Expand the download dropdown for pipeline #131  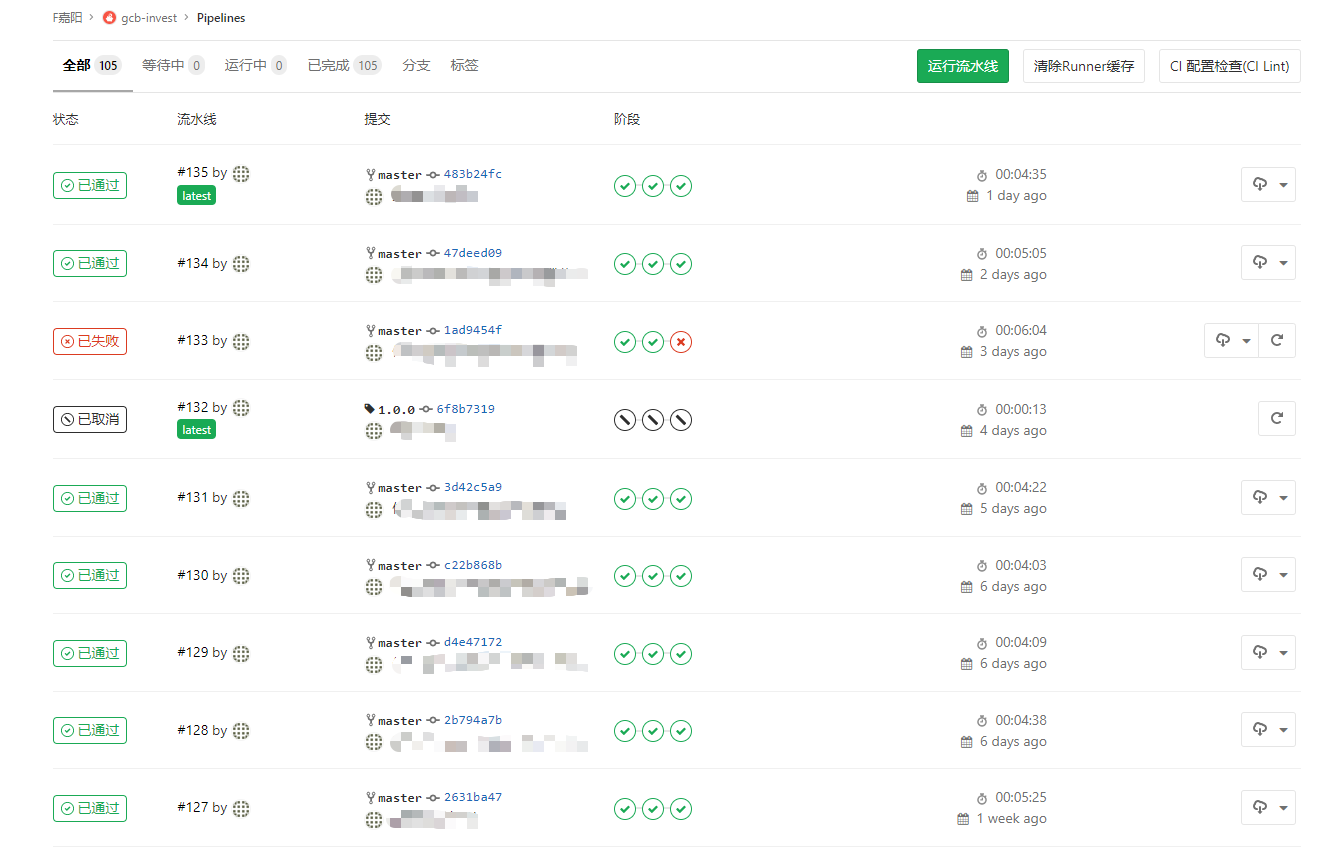[x=1268, y=498]
